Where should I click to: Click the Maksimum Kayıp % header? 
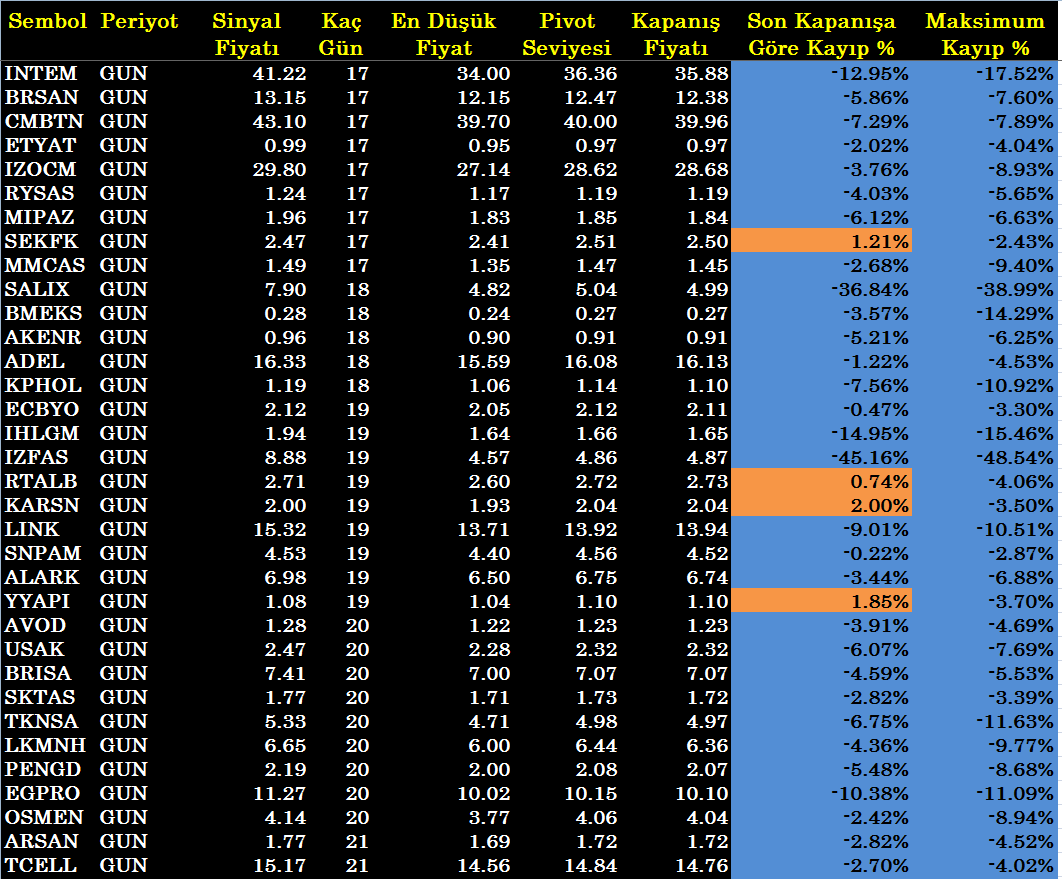[x=985, y=35]
